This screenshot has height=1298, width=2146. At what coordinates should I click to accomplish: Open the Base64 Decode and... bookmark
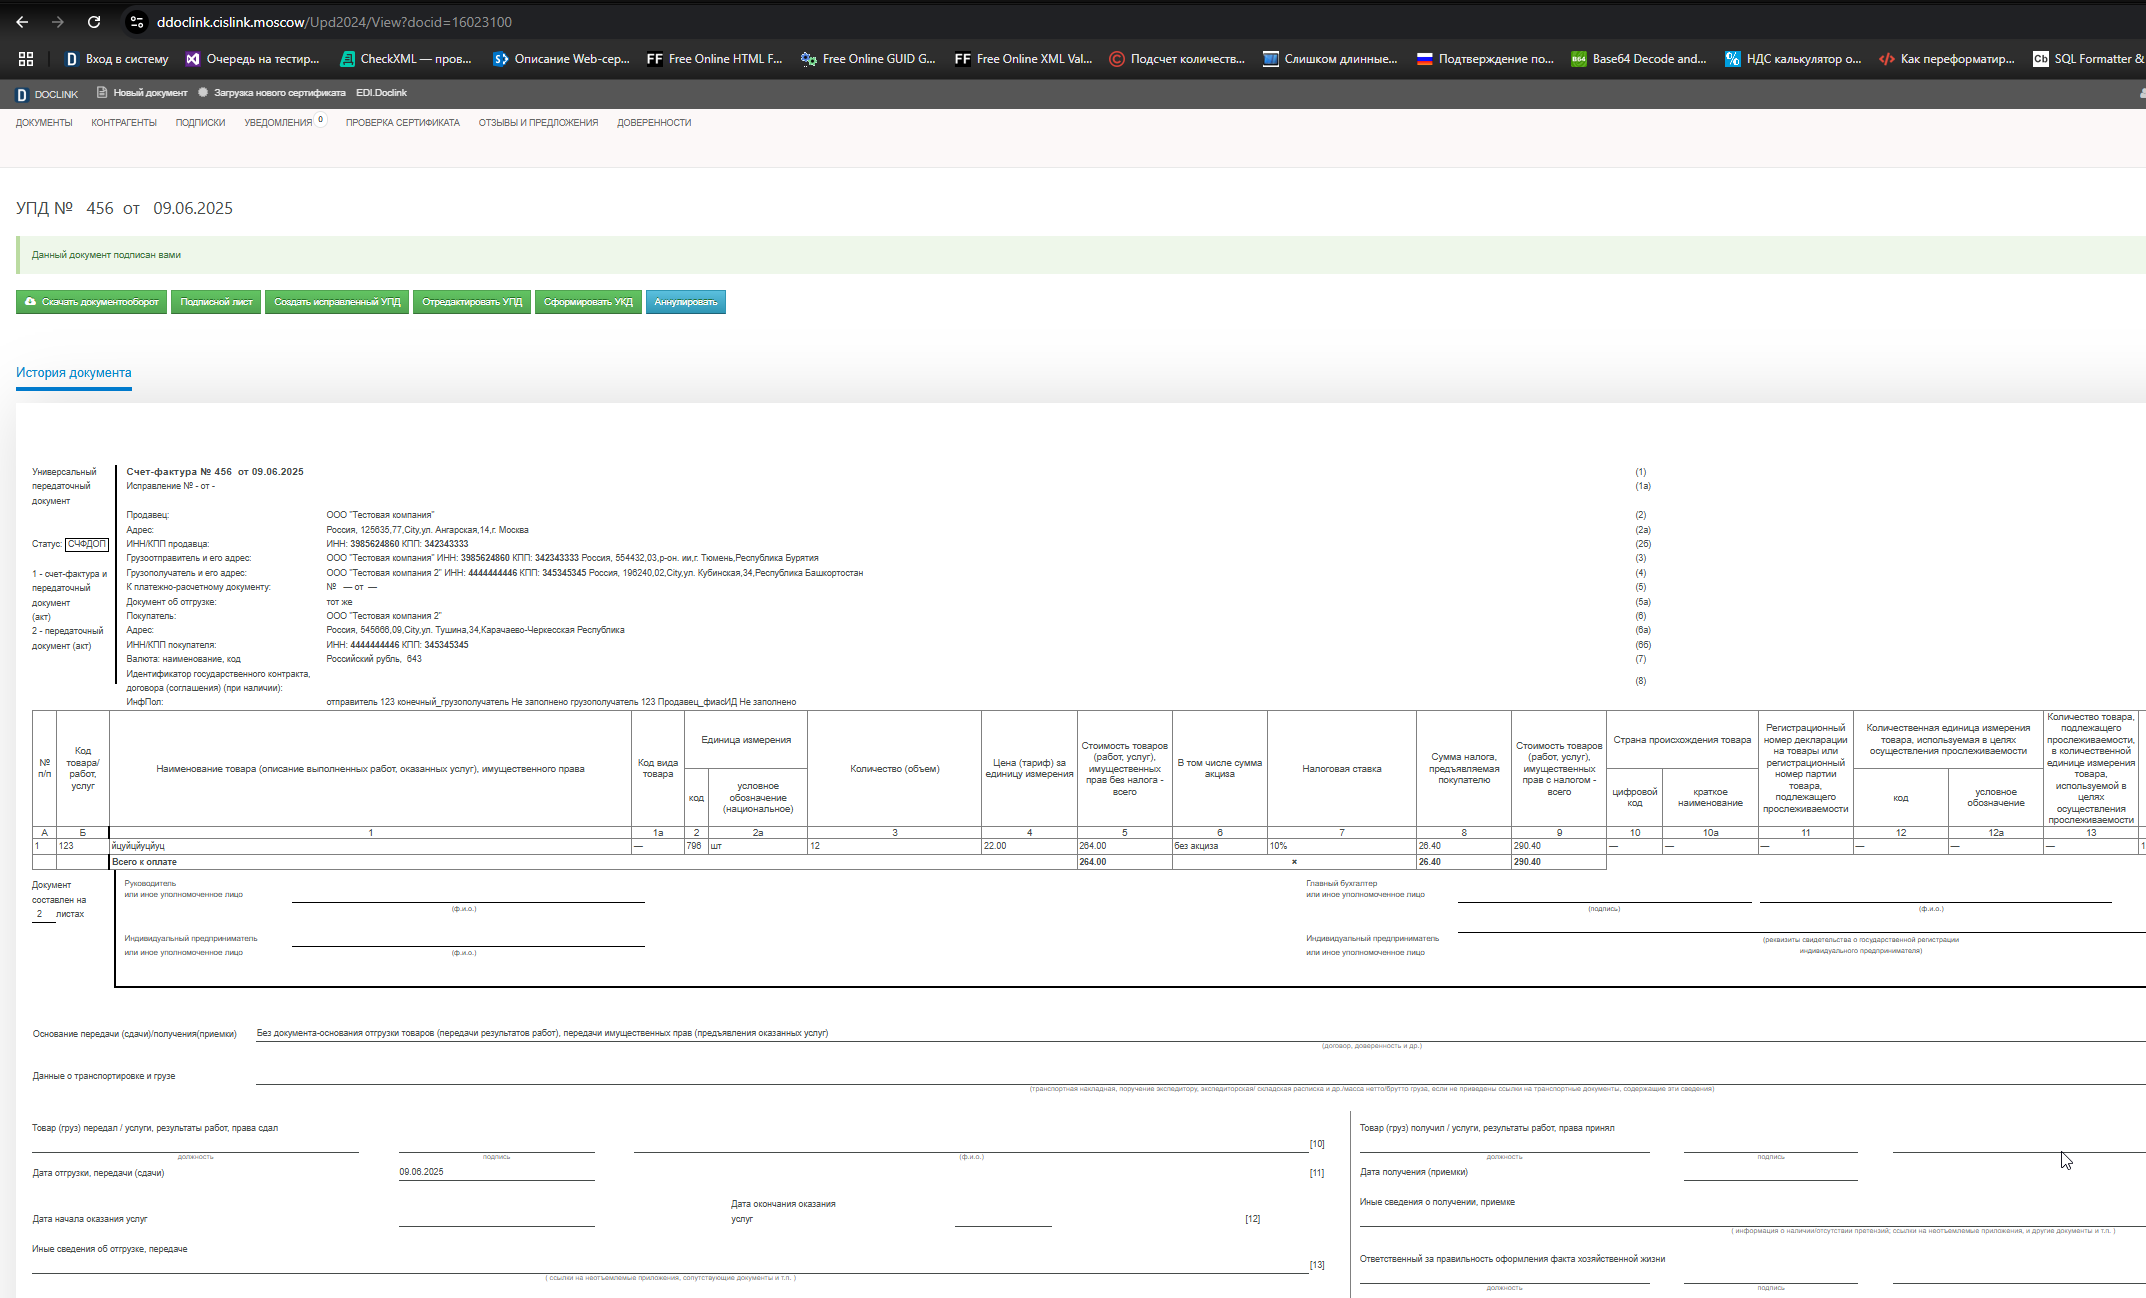click(1638, 59)
